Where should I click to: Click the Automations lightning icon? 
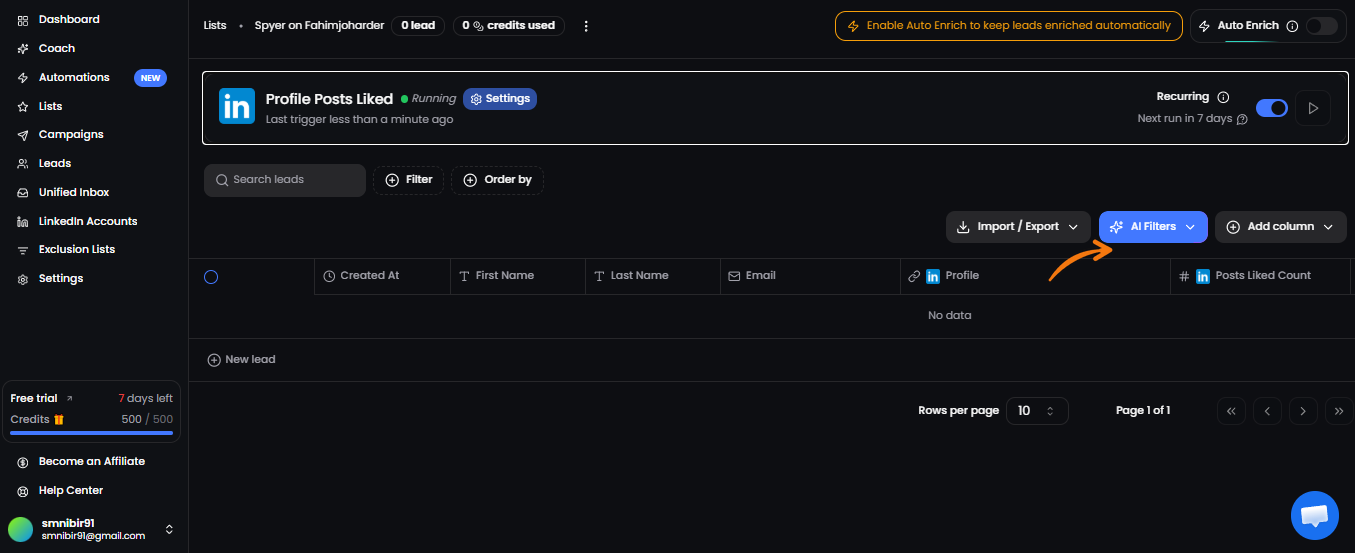[23, 77]
